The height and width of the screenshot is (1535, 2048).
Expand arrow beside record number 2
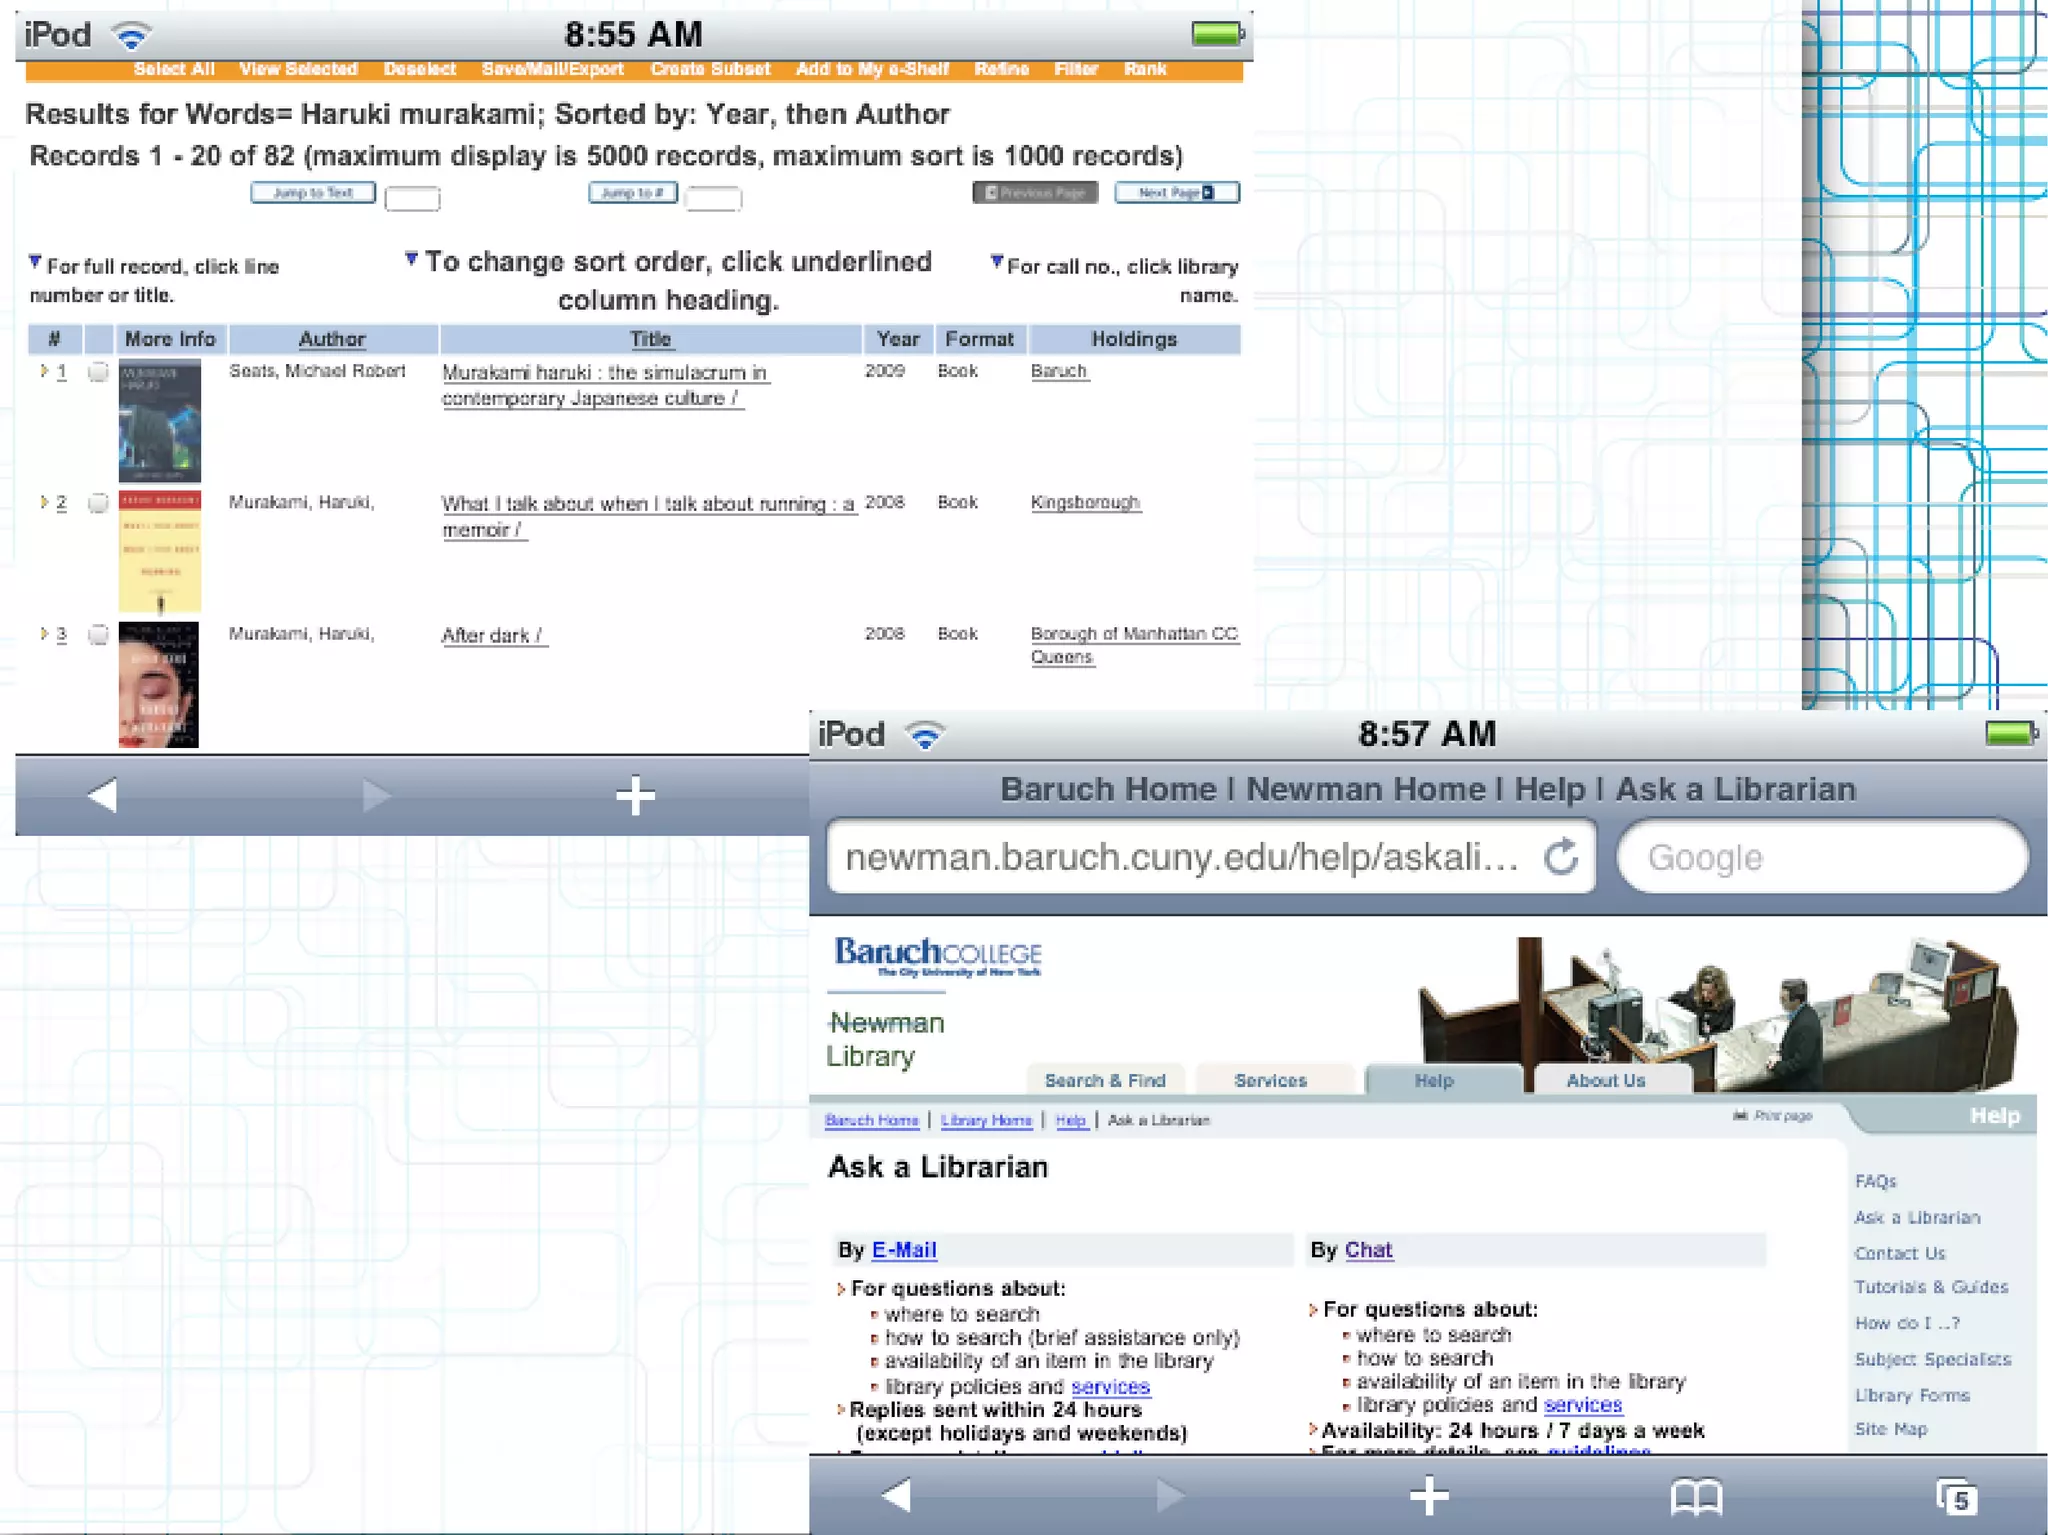pyautogui.click(x=44, y=502)
